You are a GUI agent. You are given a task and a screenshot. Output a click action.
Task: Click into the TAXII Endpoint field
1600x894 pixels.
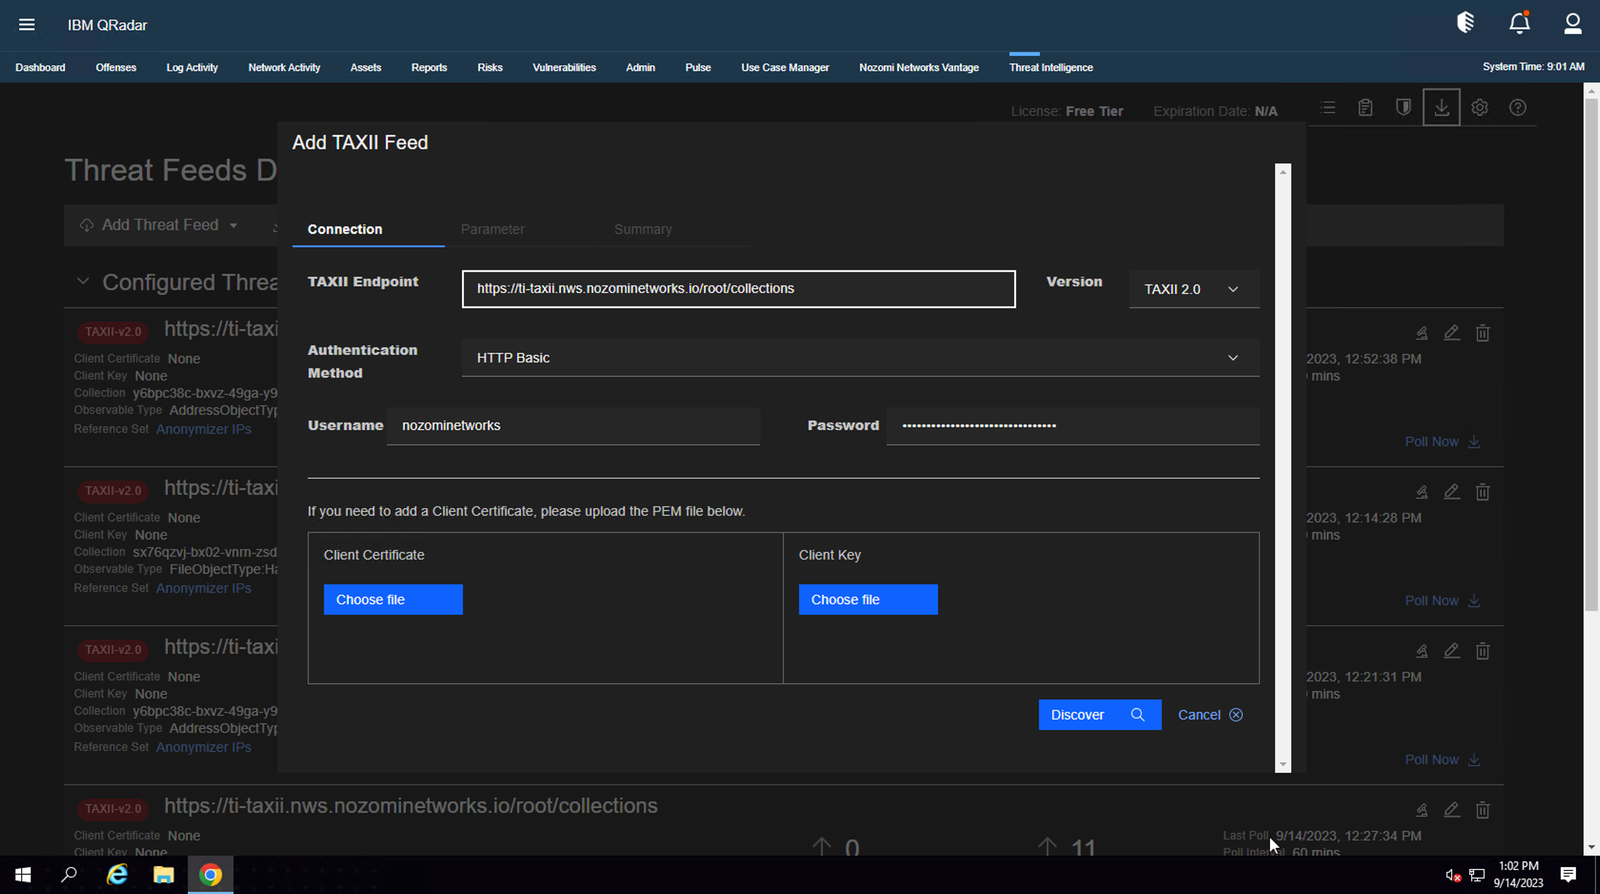tap(739, 289)
